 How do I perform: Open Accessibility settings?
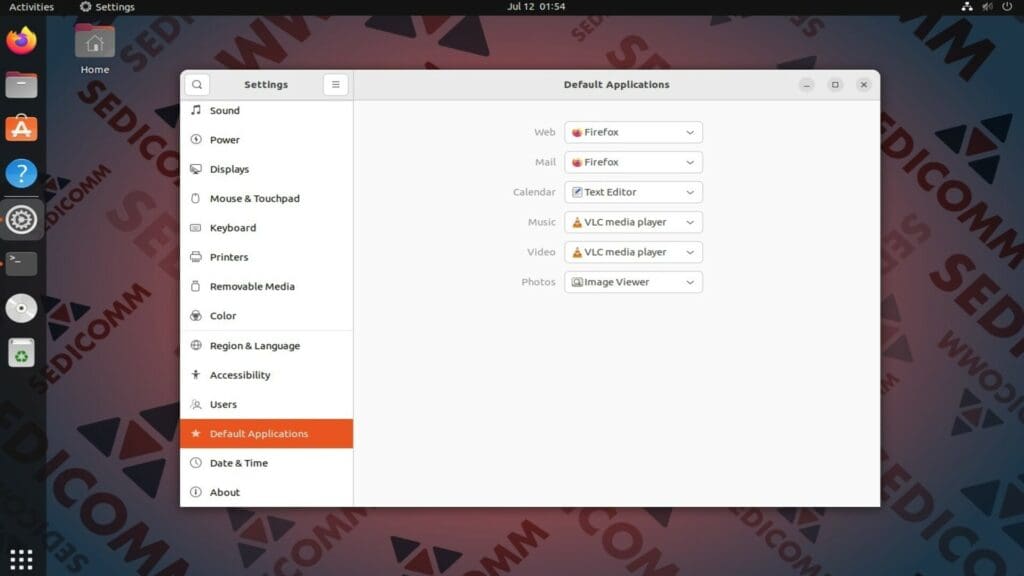tap(266, 375)
